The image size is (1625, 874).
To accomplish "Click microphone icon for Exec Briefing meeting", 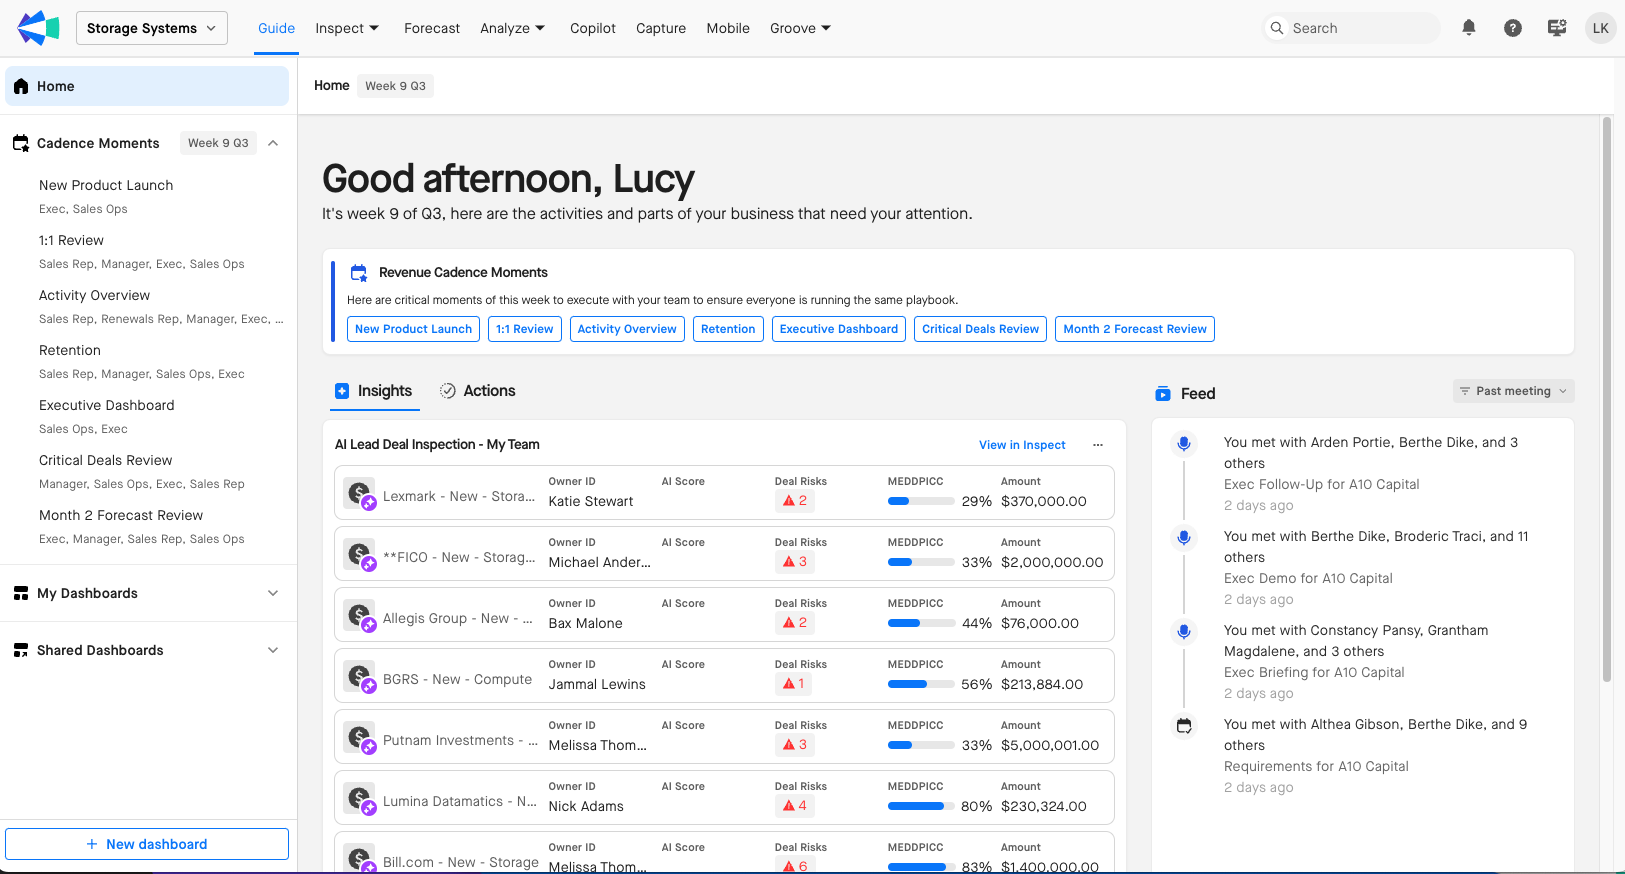I will (1184, 631).
